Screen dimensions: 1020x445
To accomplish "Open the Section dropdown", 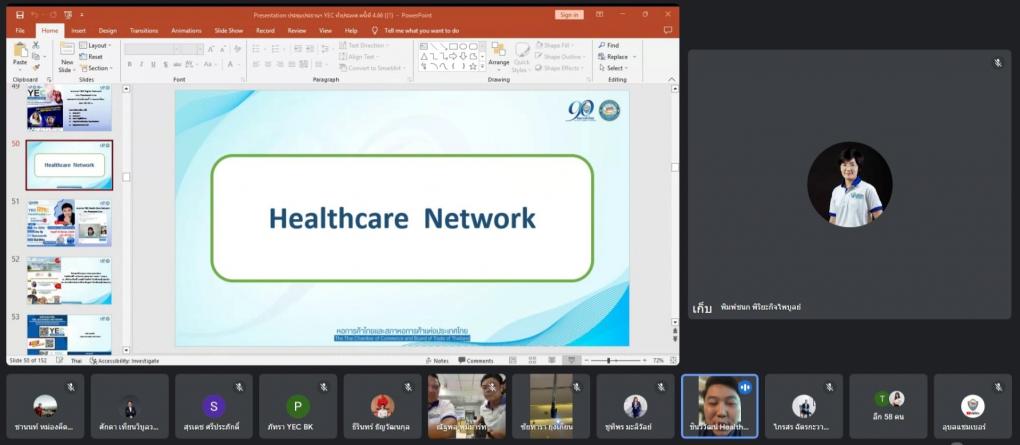I will coord(96,68).
